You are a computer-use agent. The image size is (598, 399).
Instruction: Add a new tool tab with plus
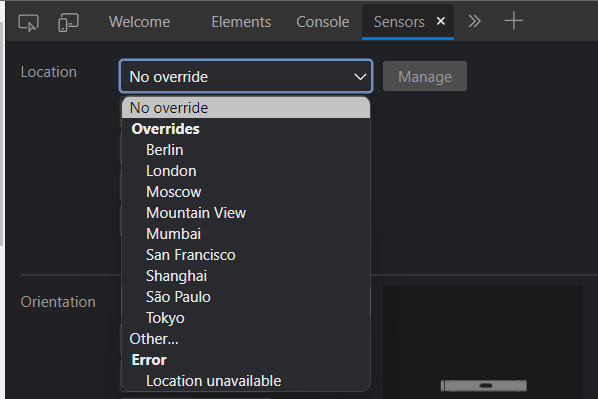(x=513, y=21)
